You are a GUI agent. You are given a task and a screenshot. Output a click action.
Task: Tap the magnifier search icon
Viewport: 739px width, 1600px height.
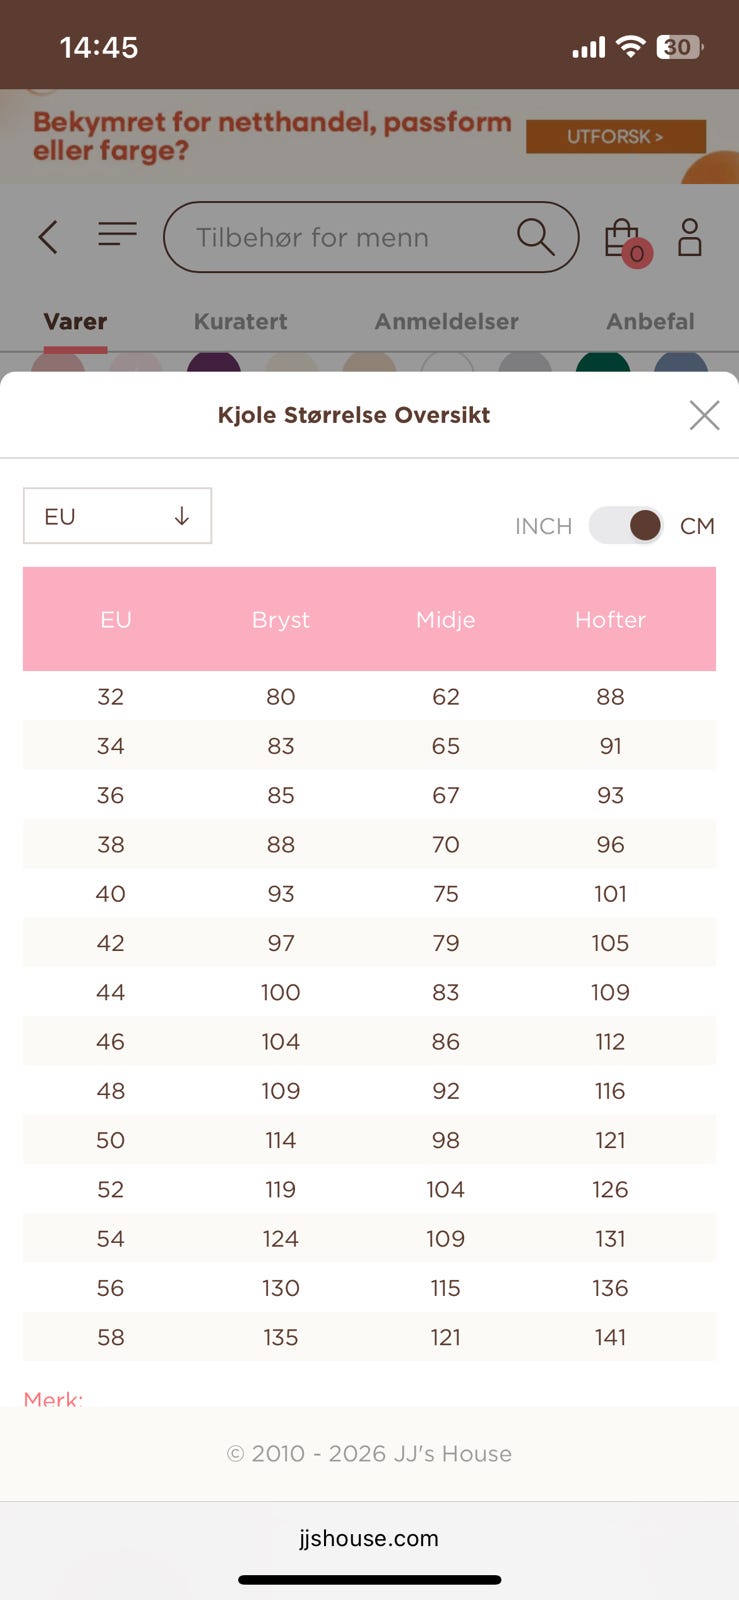tap(535, 237)
